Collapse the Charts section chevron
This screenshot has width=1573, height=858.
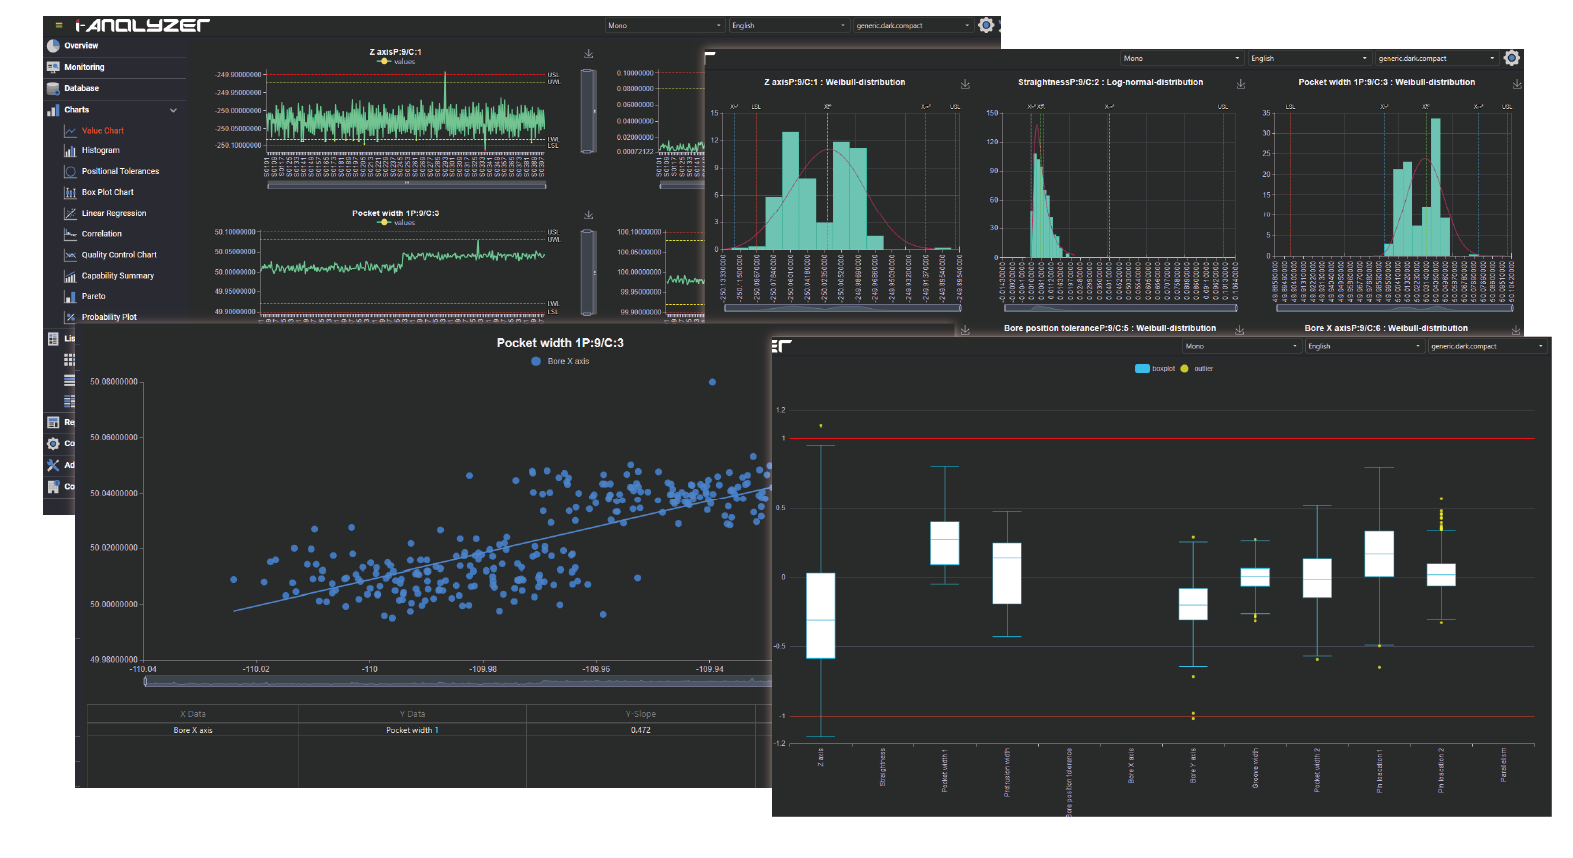click(173, 110)
